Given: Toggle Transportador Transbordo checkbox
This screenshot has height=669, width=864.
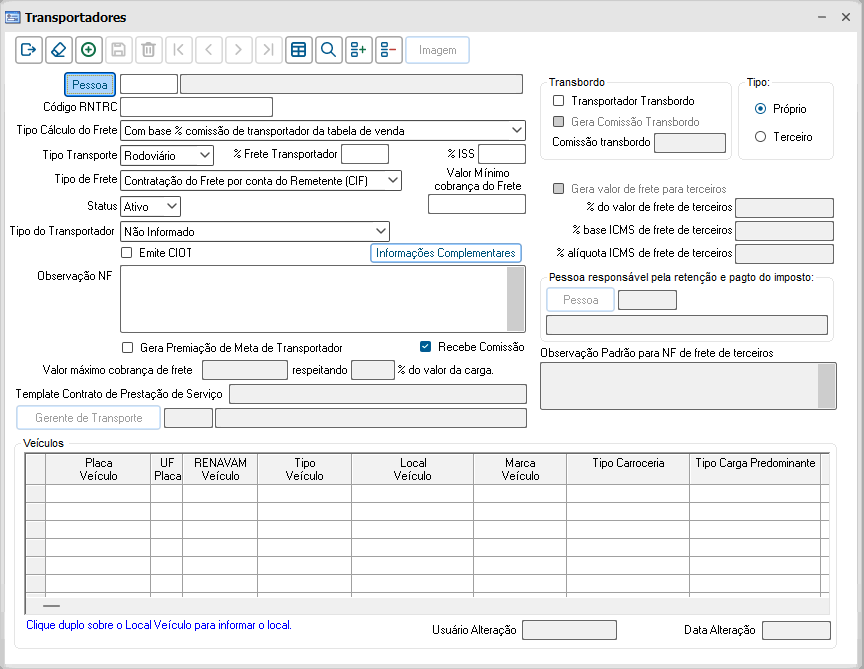Looking at the screenshot, I should click(559, 101).
